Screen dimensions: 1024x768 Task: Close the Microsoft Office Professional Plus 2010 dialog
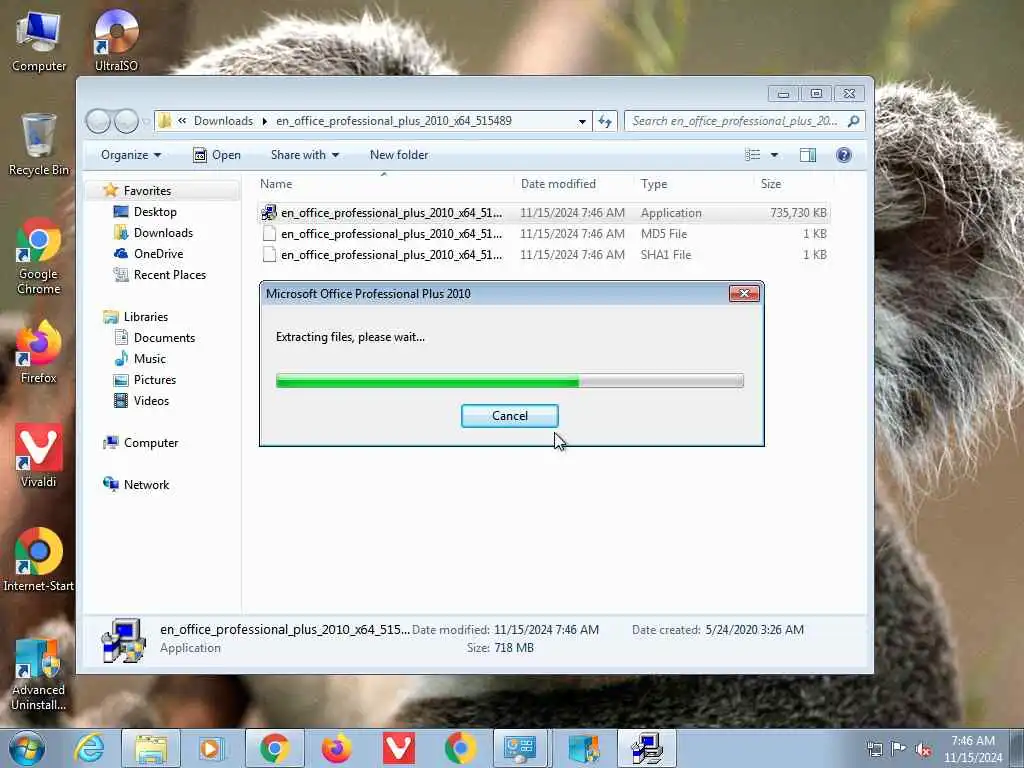coord(744,294)
